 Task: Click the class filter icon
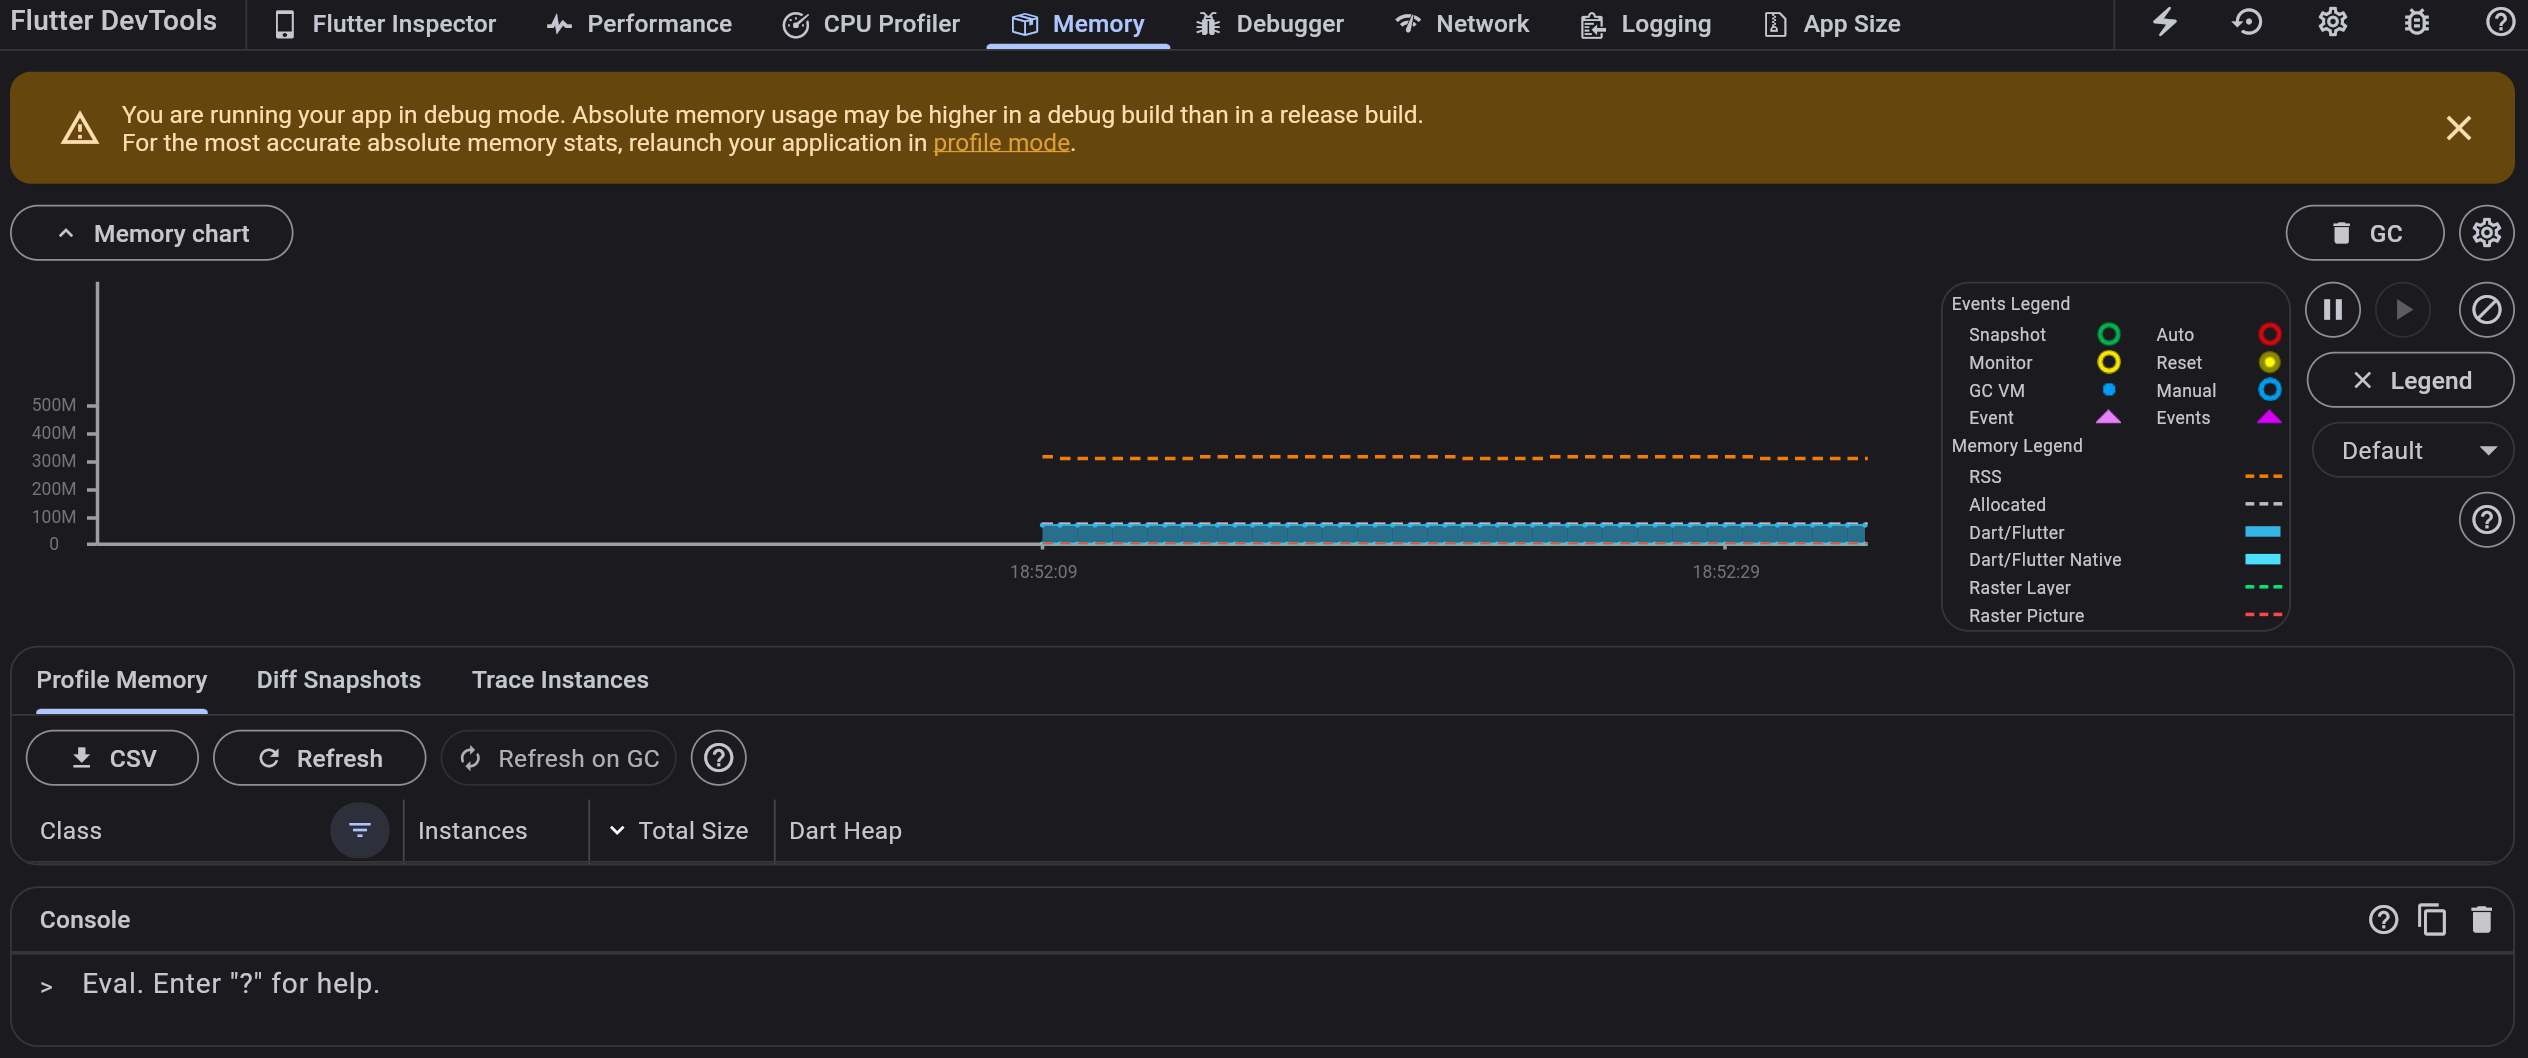(360, 830)
